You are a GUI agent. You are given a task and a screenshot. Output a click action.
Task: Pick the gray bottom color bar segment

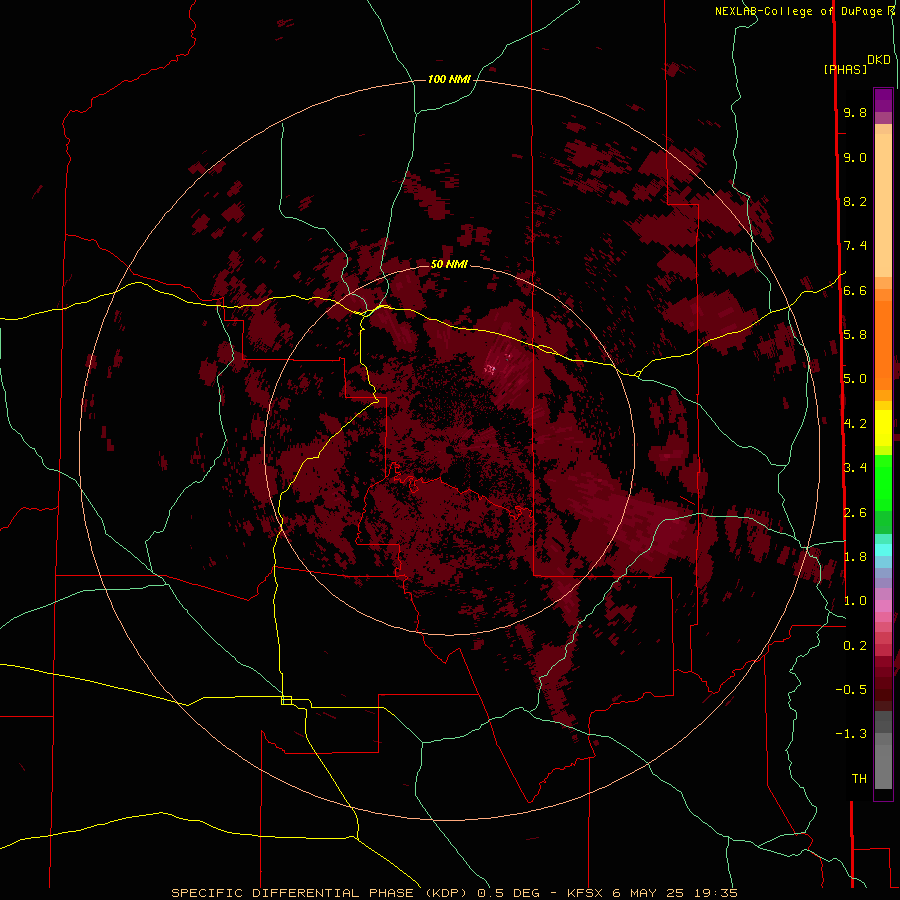click(x=883, y=766)
